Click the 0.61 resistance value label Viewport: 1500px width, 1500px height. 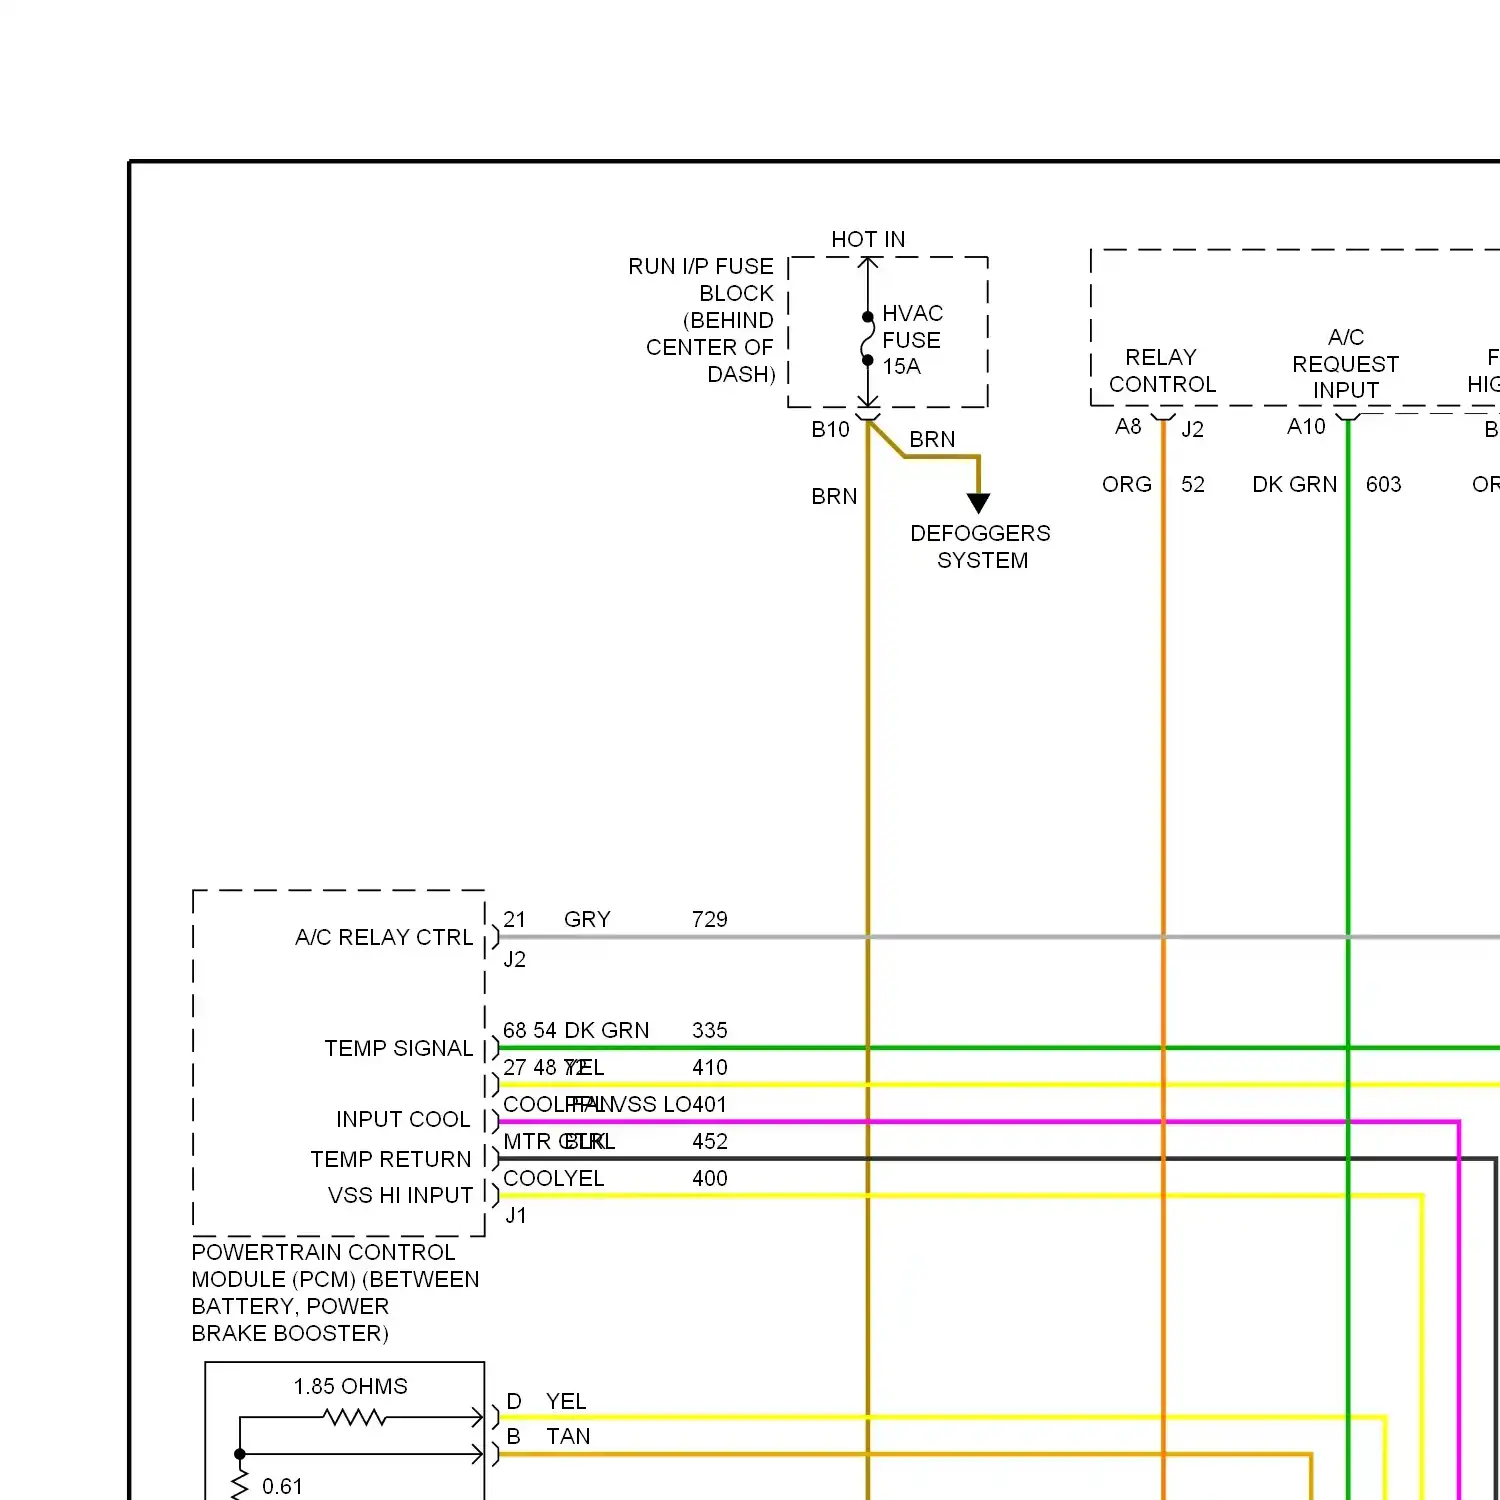(282, 1486)
